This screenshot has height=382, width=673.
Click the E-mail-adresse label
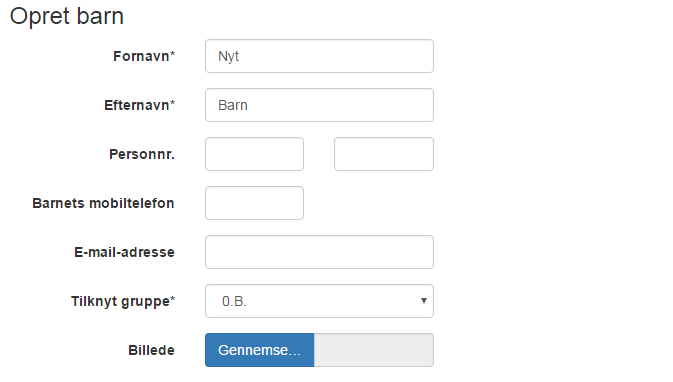pos(124,252)
